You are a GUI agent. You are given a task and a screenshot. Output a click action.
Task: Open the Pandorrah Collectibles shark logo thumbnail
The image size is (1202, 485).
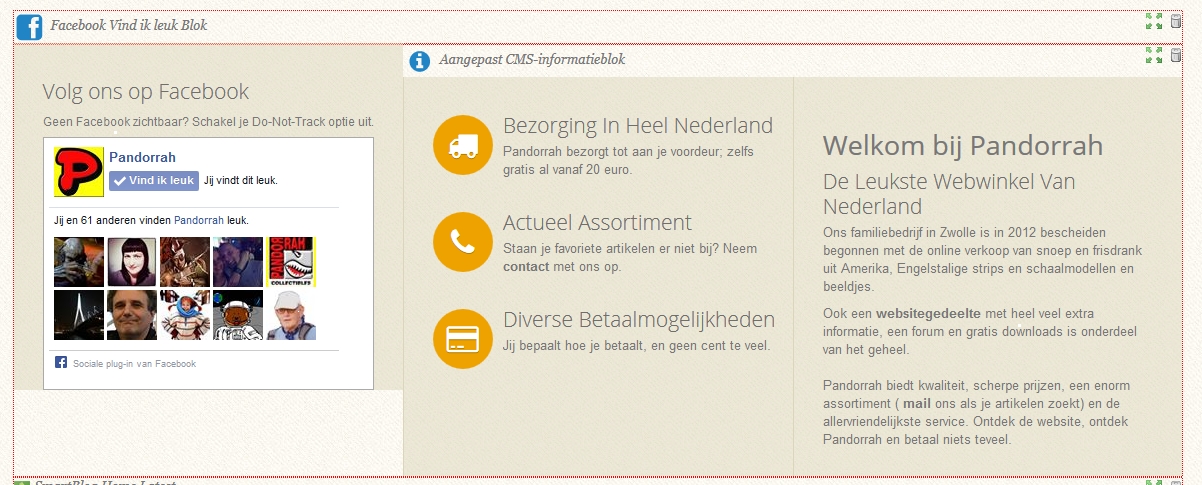pyautogui.click(x=291, y=262)
